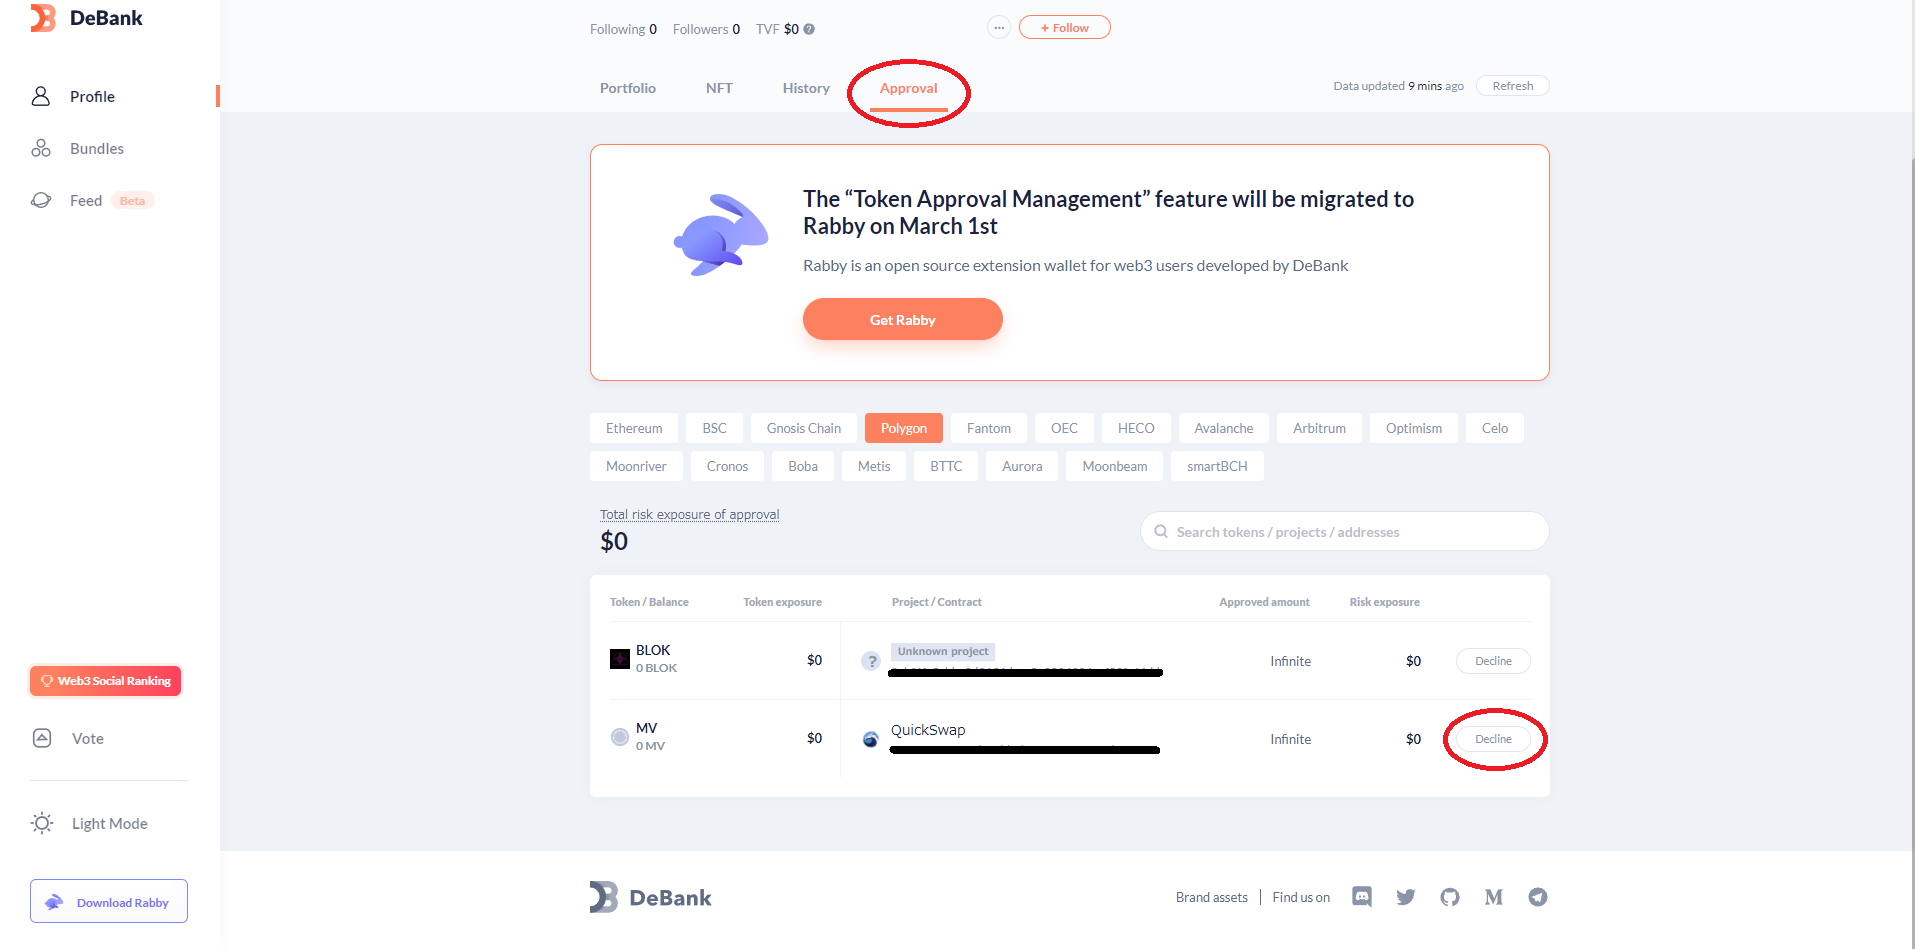1915x949 pixels.
Task: Select the Arbitrum chain filter
Action: 1320,428
